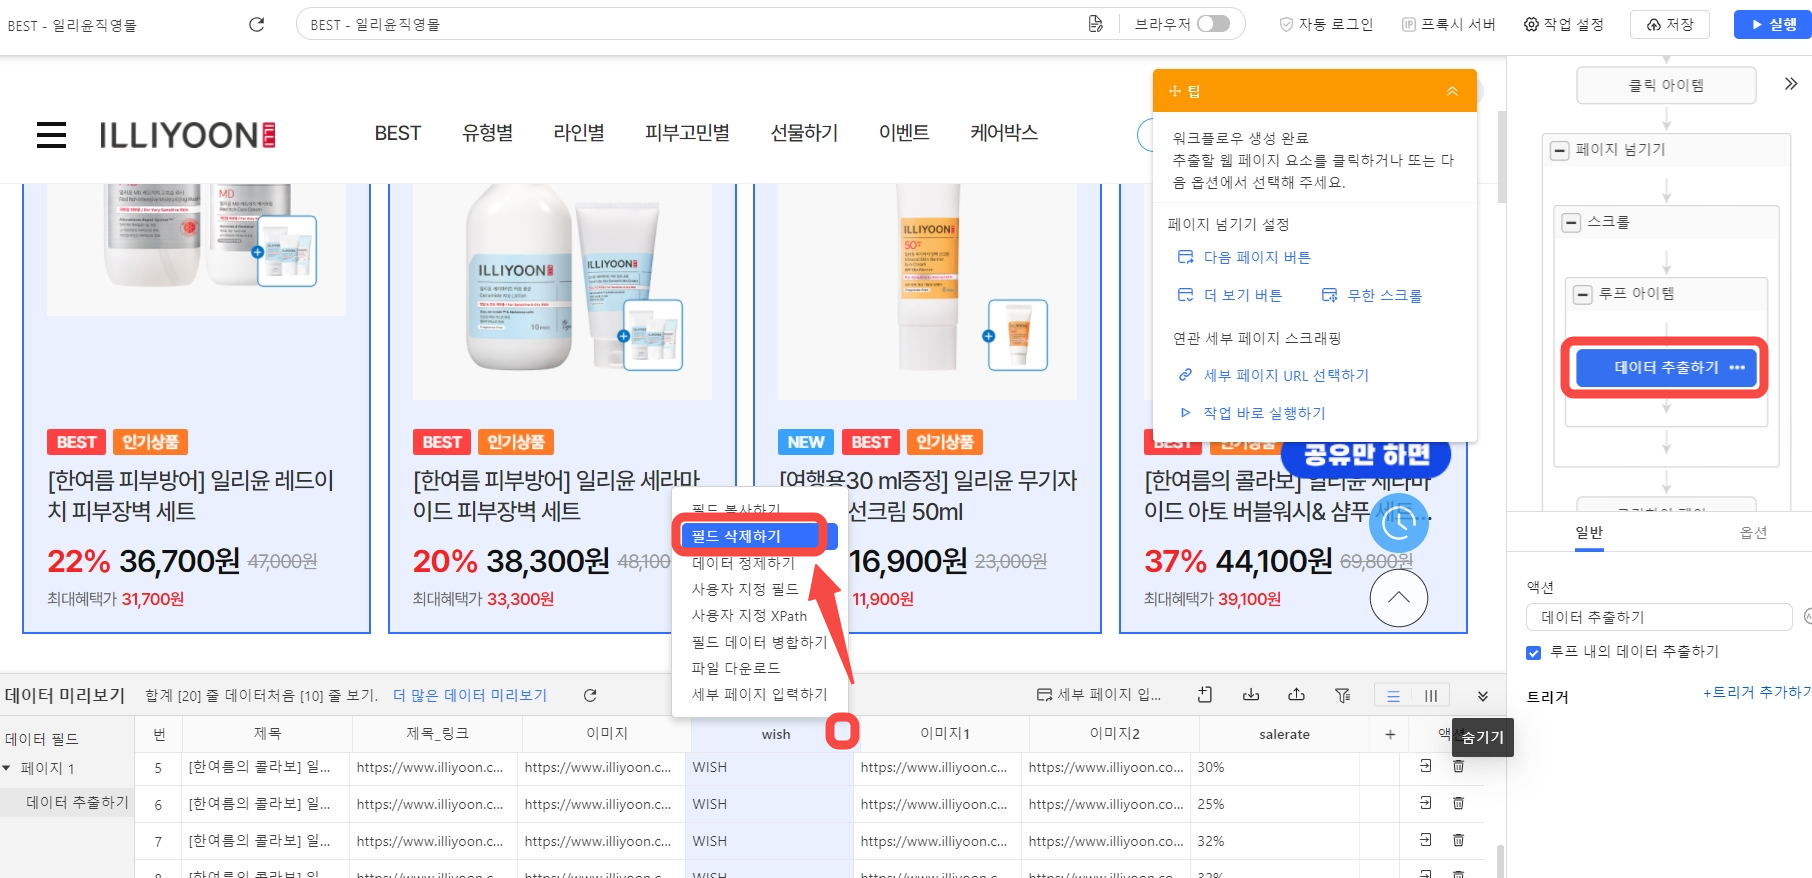Switch data preview to vertical column view
Screen dimensions: 1812x878
click(1431, 696)
